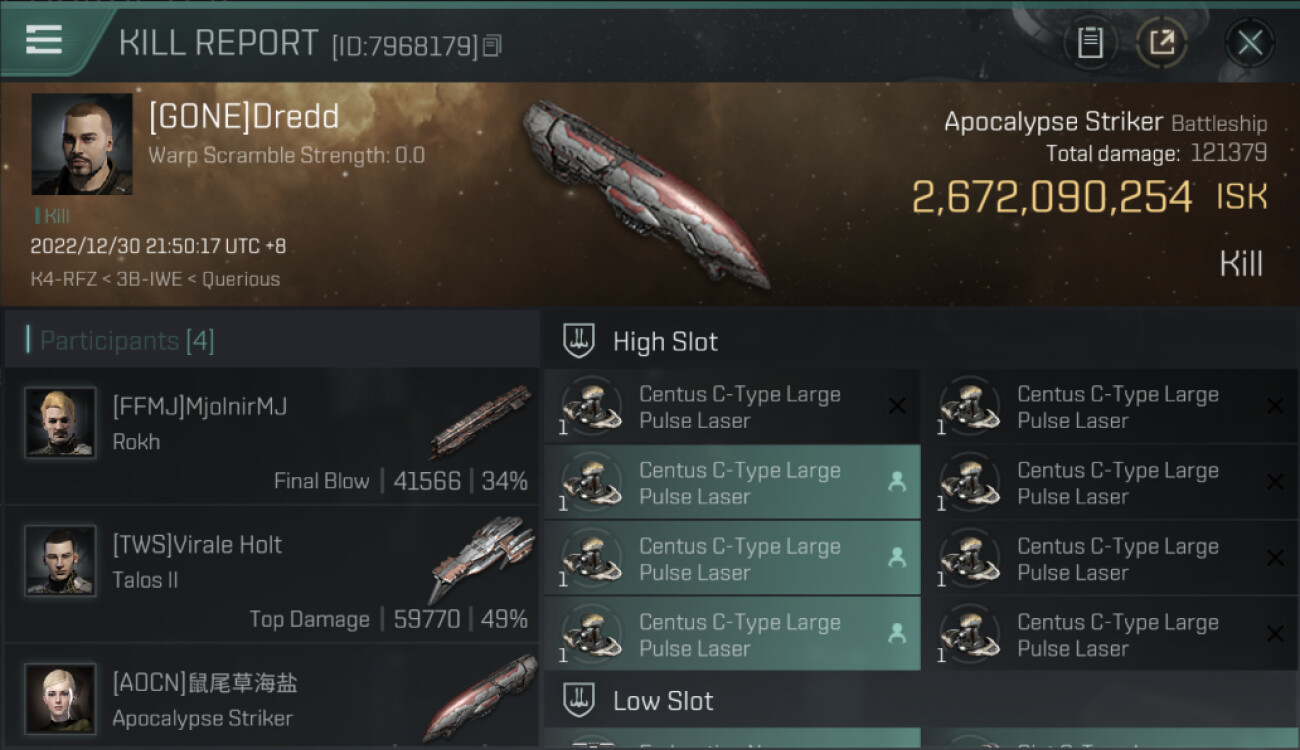
Task: Open the Participants [4] tab
Action: 127,341
